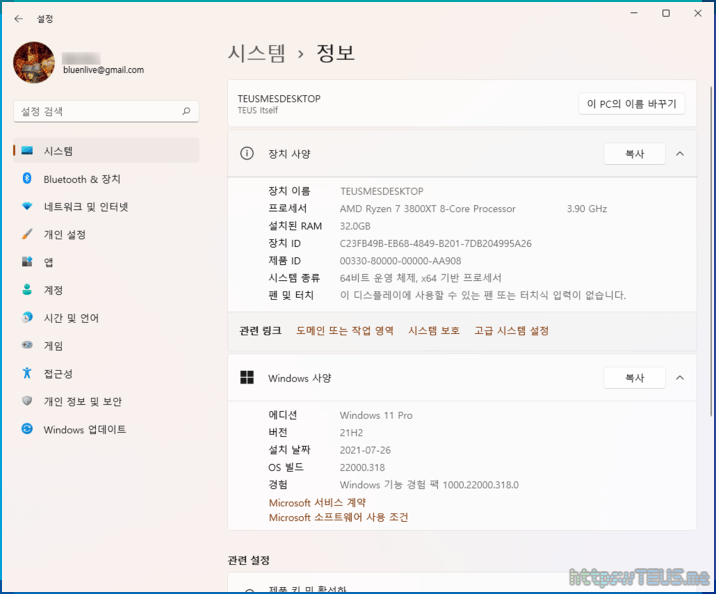Screen dimensions: 716x594
Task: Open 고급 시스템 설정 link
Action: (511, 331)
